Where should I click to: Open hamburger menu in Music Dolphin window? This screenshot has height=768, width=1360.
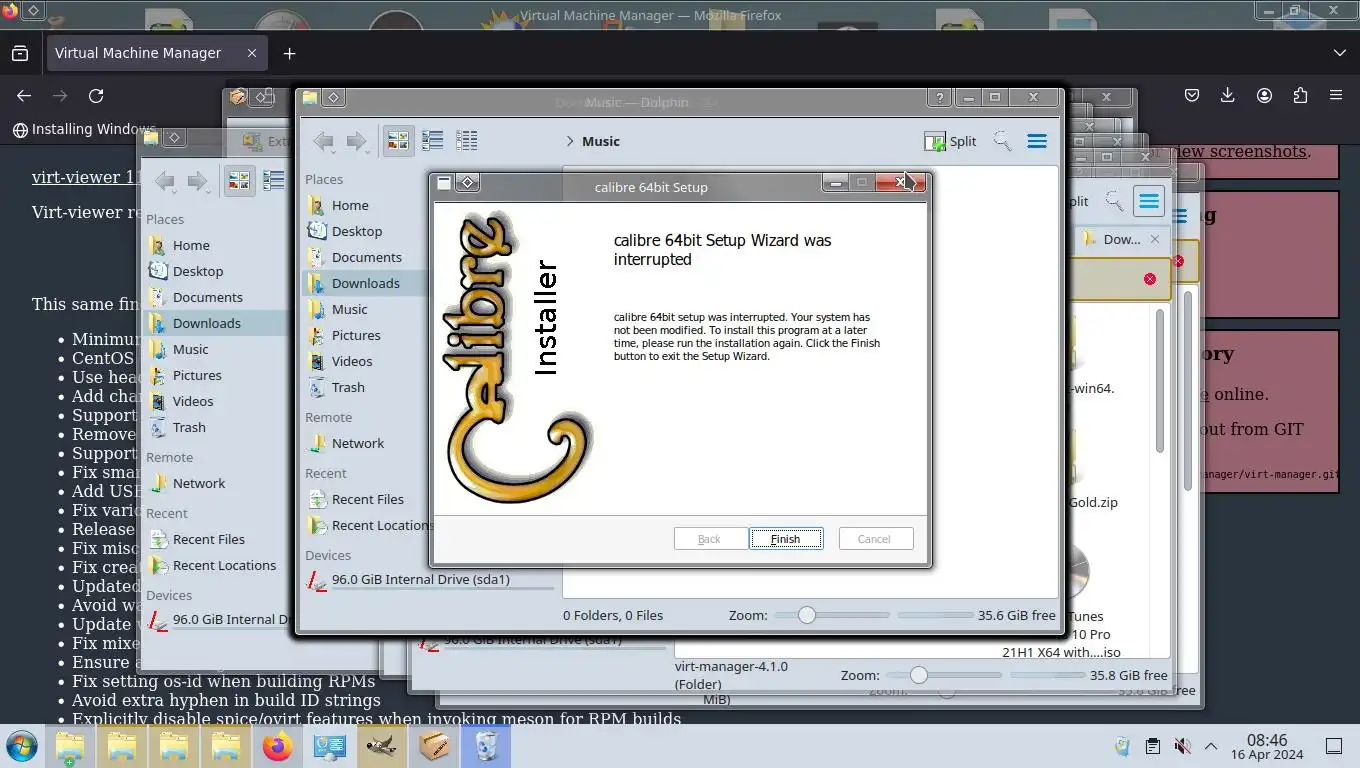1037,141
